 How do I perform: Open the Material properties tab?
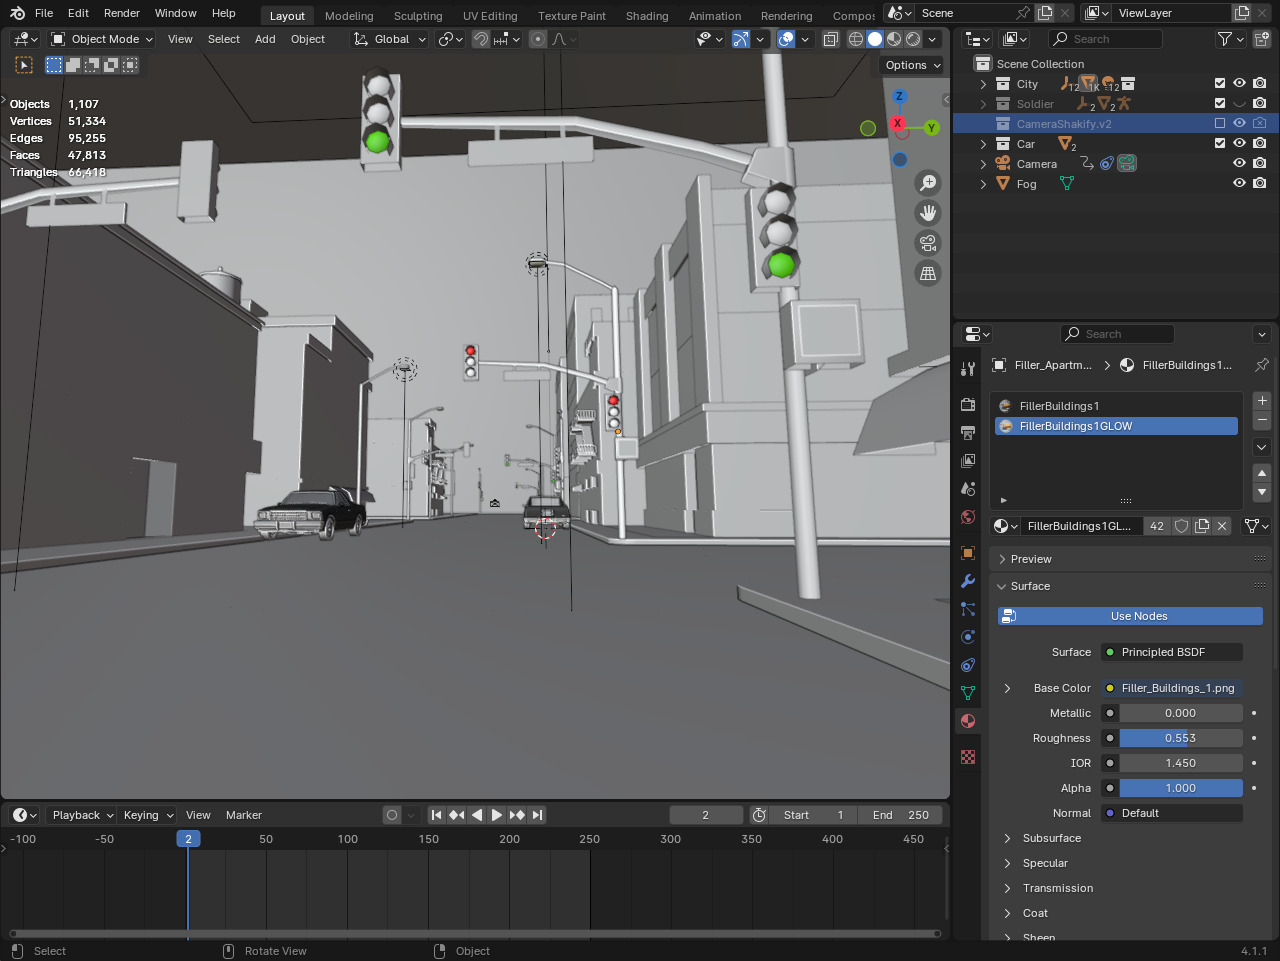point(968,721)
